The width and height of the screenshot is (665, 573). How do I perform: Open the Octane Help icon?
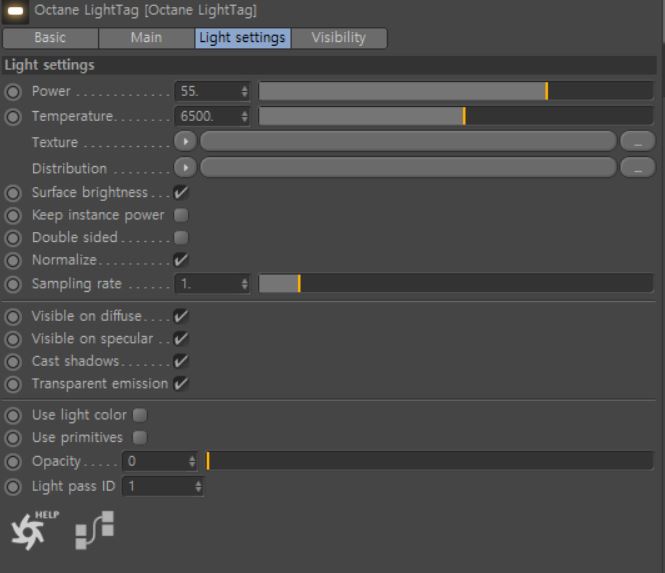[35, 530]
